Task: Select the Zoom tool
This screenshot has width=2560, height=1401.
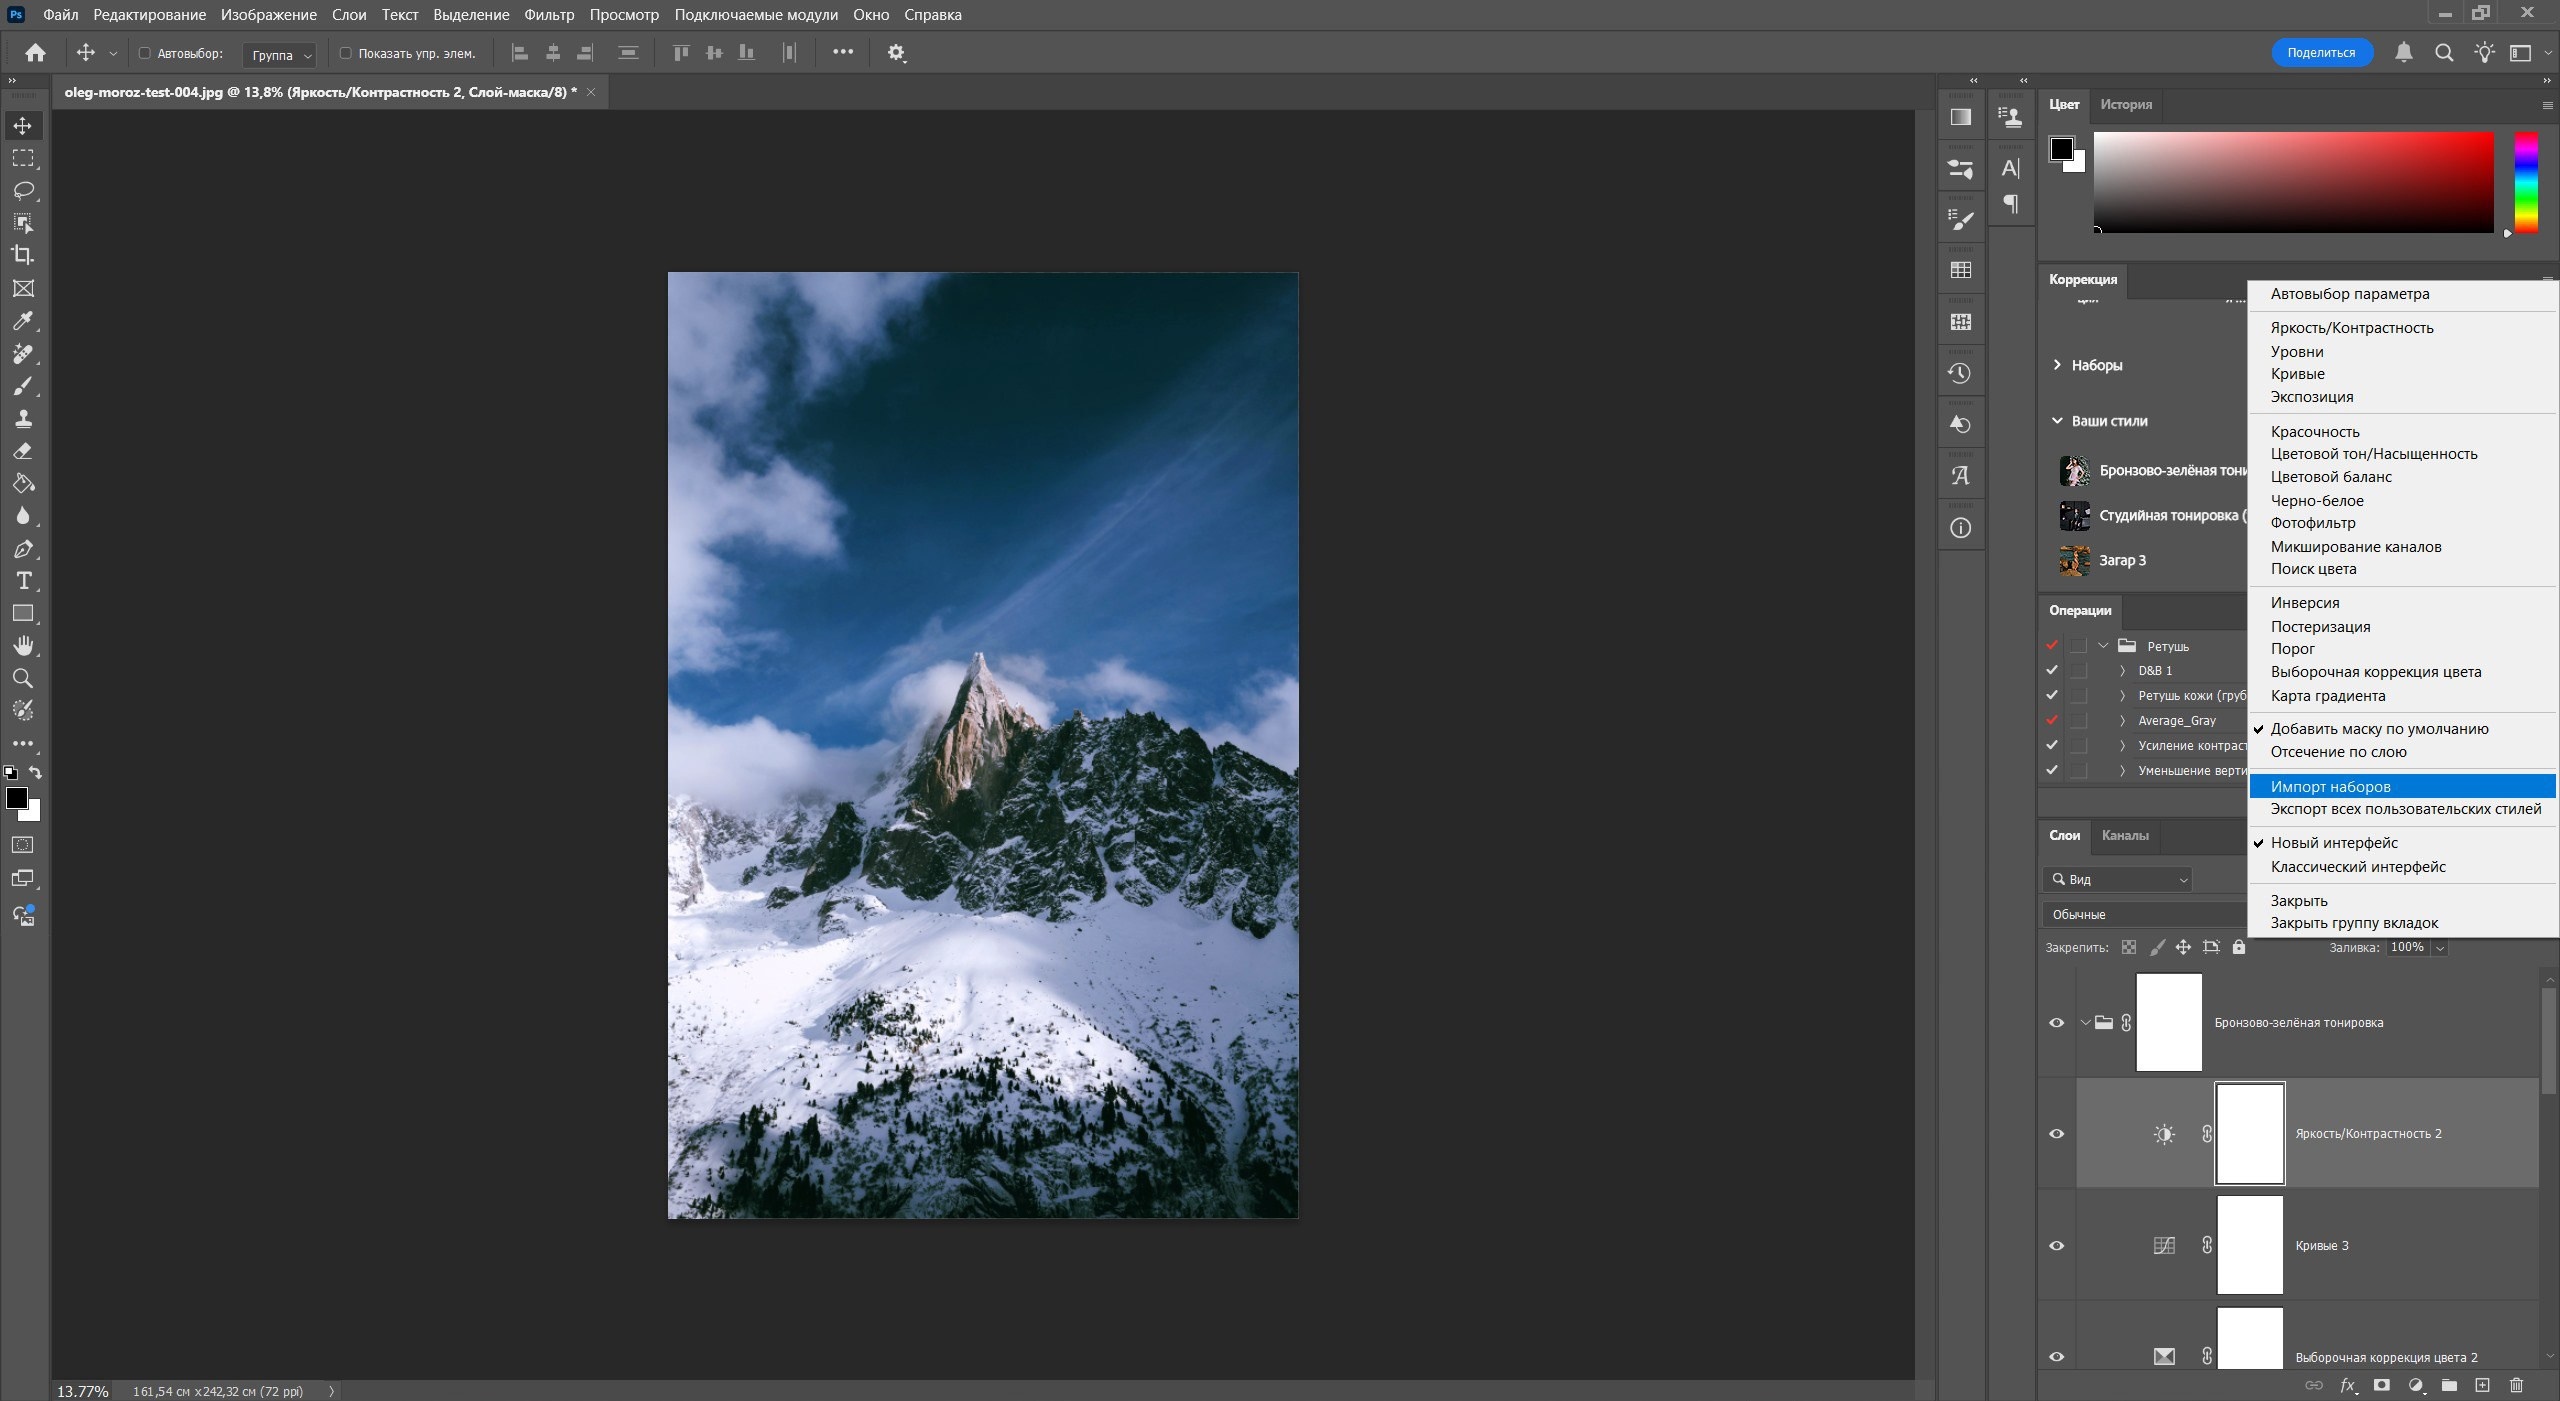Action: point(24,679)
